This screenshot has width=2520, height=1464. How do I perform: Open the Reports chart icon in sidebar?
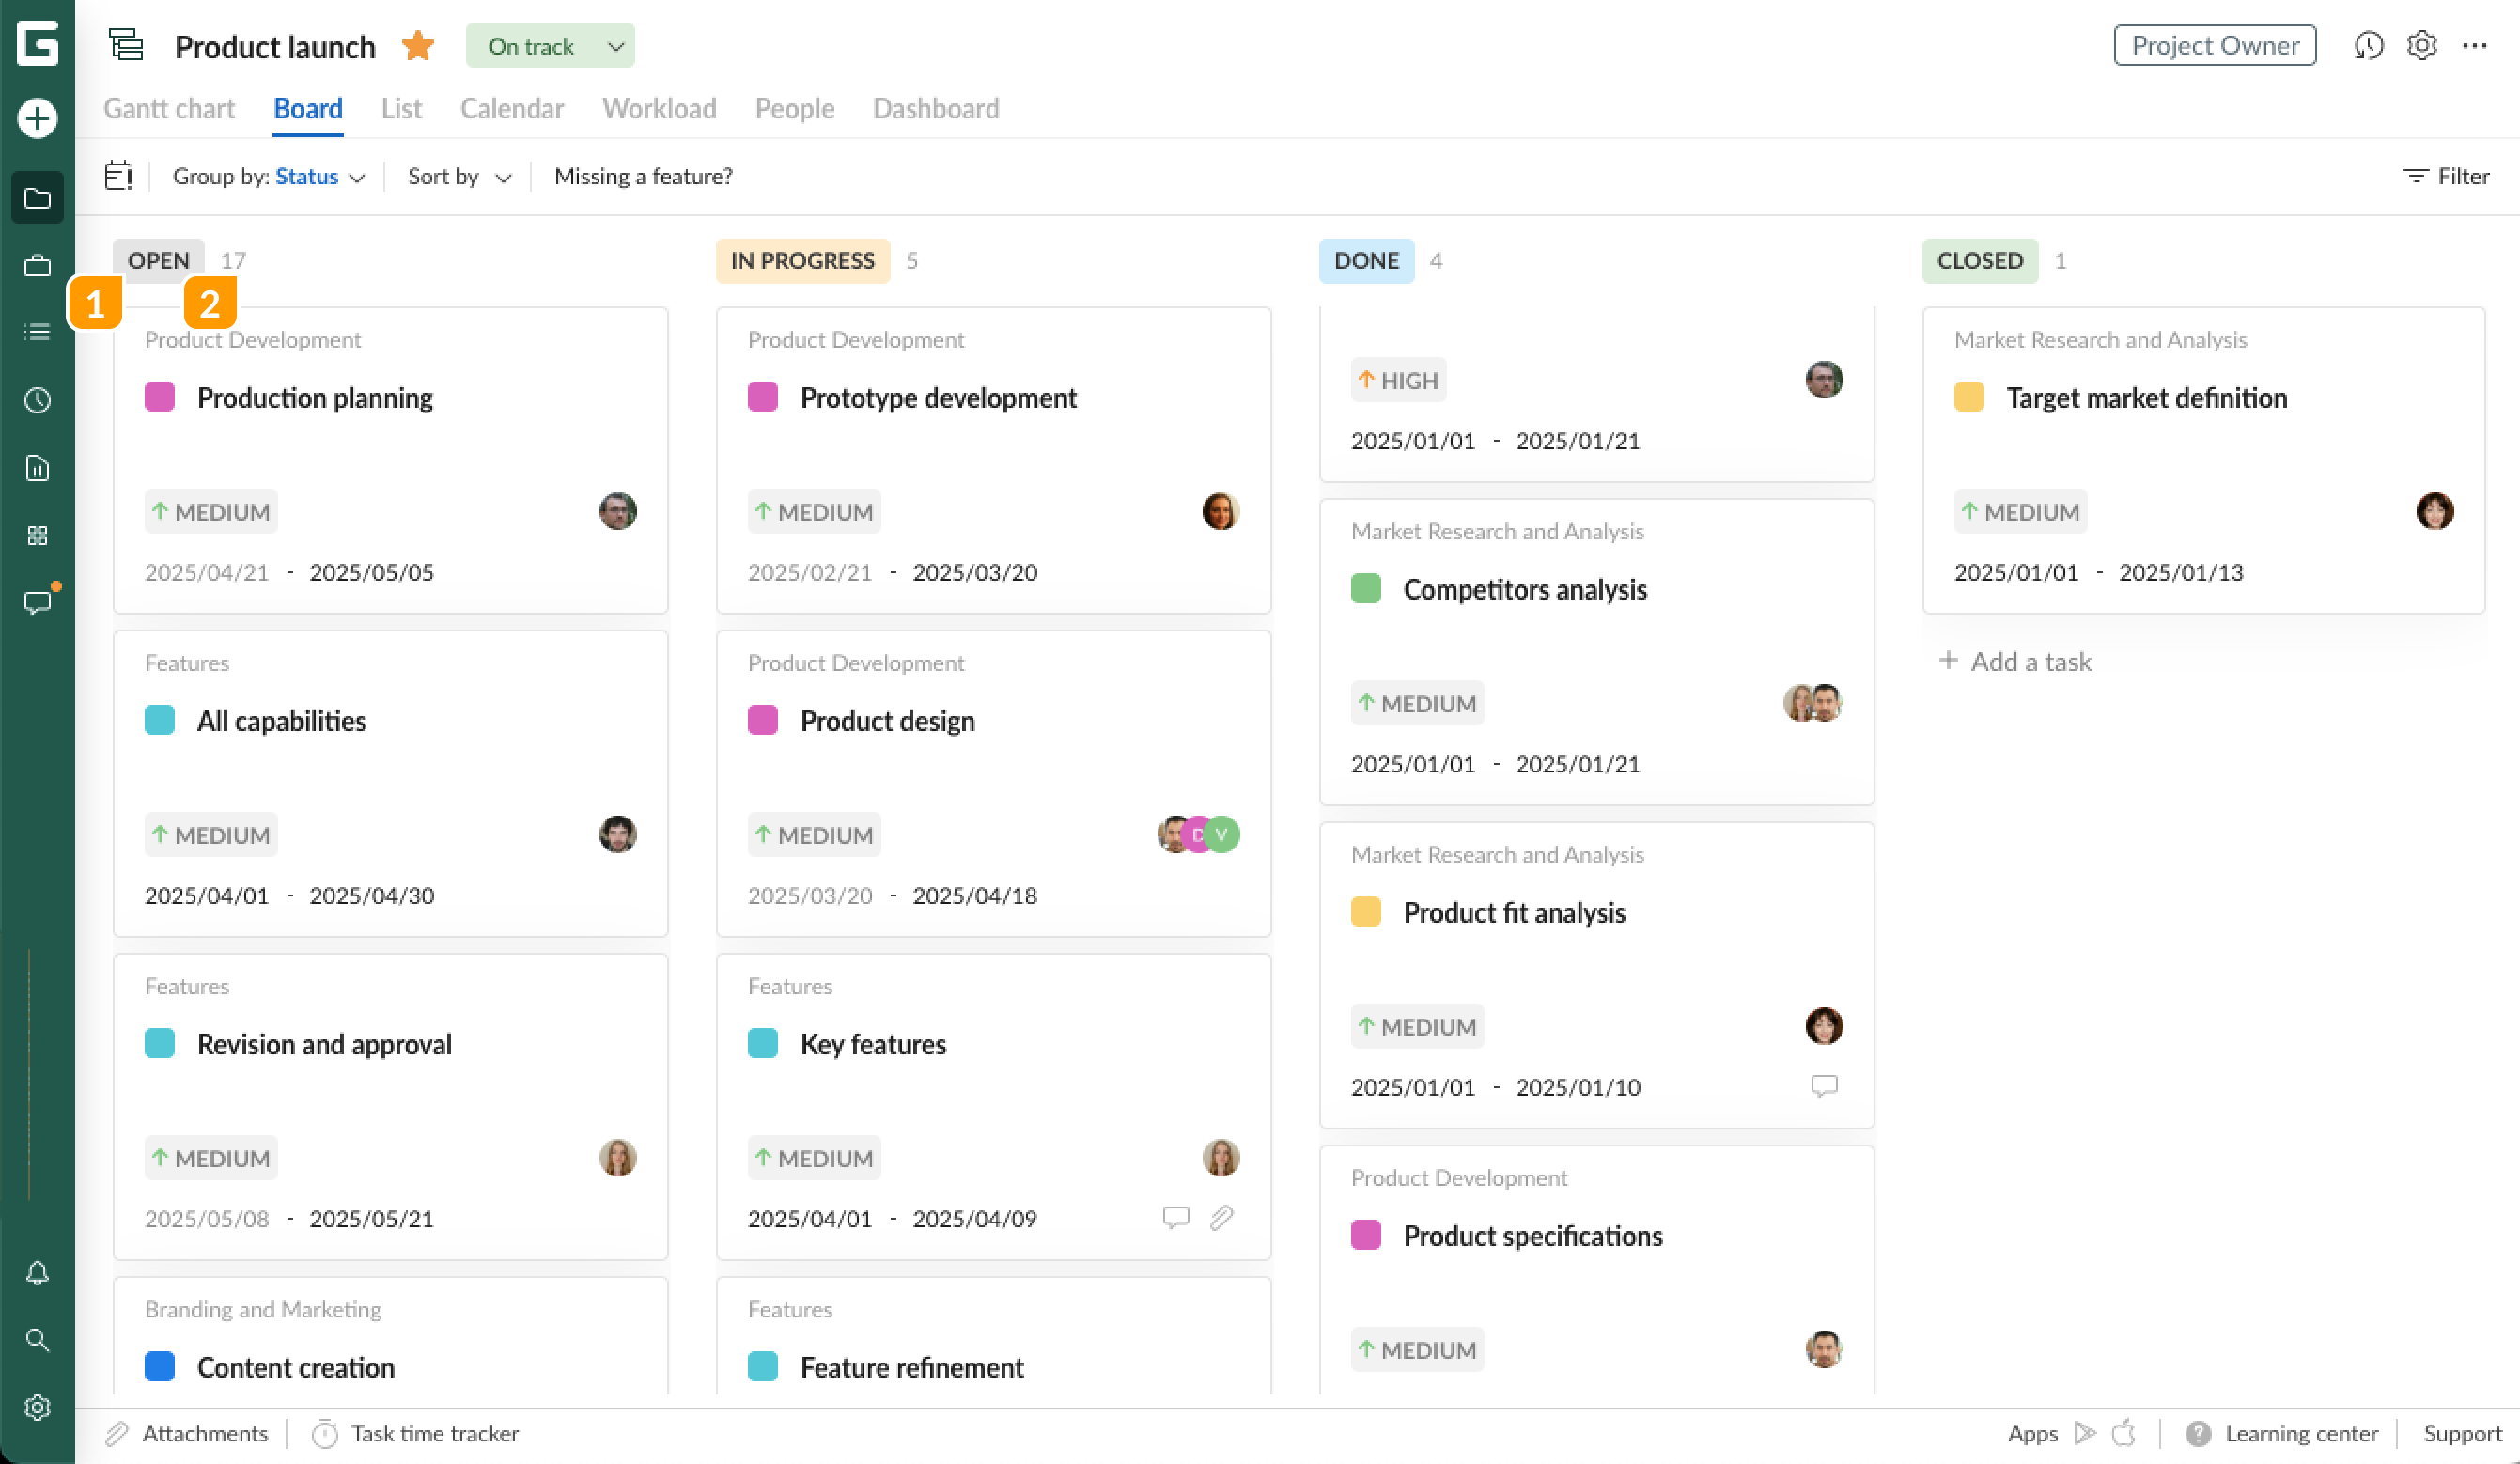37,467
